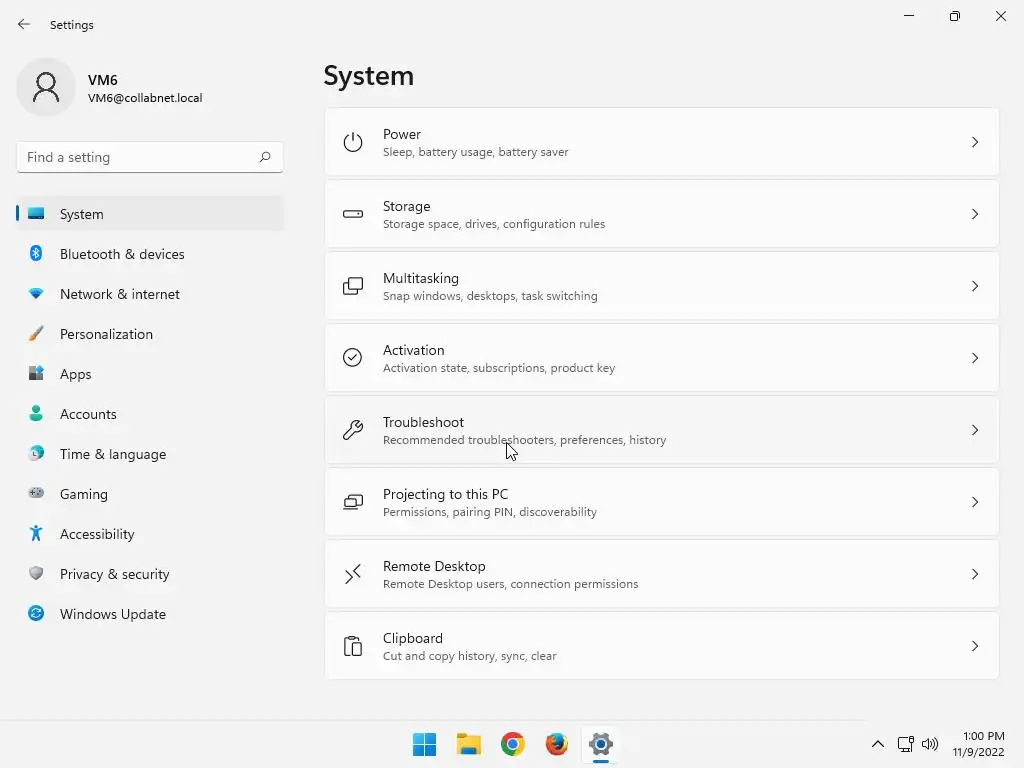The width and height of the screenshot is (1024, 768).
Task: Click the 'Apps' sidebar label
Action: coord(76,374)
